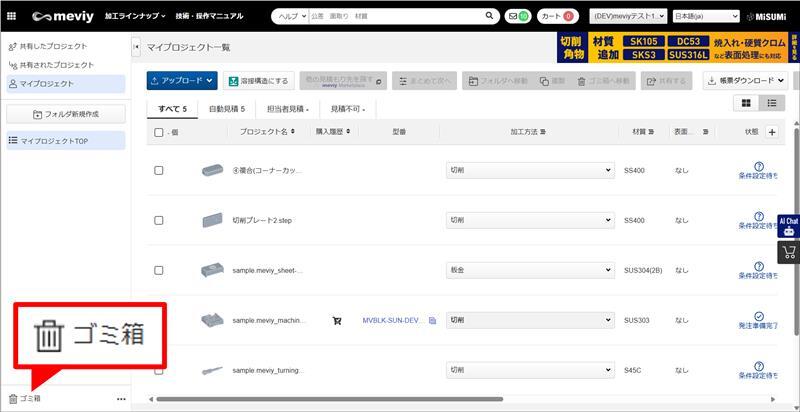This screenshot has width=800, height=412.
Task: Tick checkbox for 切削プレート2.step row
Action: [159, 220]
